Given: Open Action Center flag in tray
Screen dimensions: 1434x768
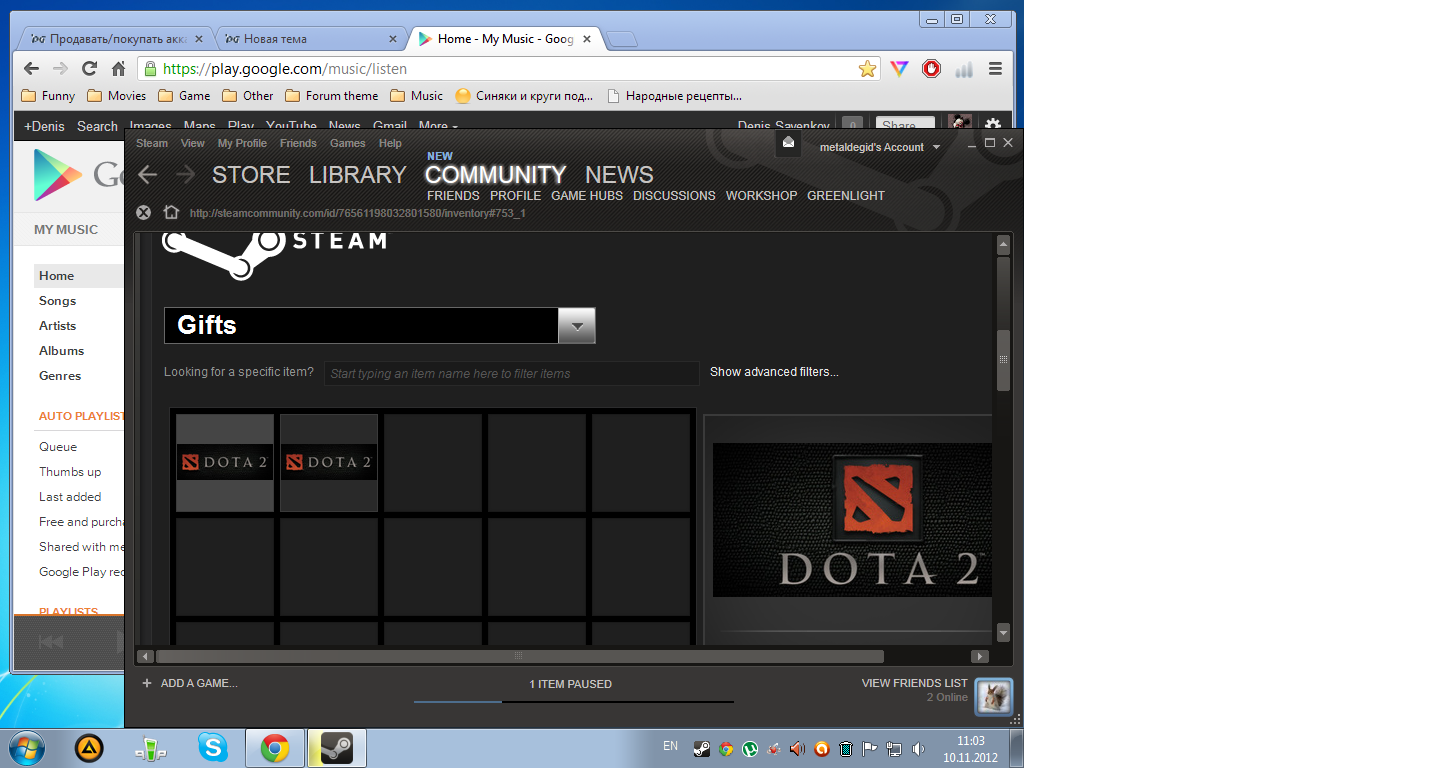Looking at the screenshot, I should tap(869, 748).
